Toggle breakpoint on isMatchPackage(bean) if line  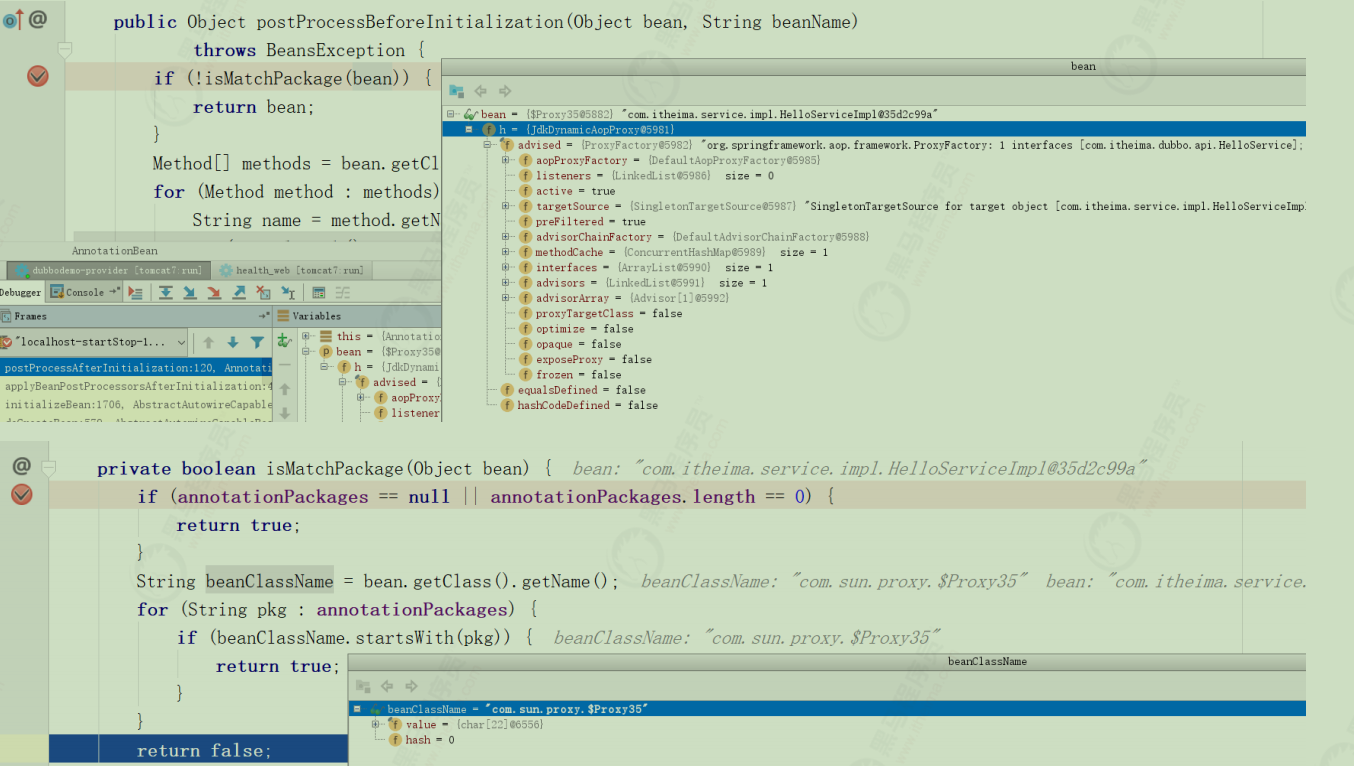click(38, 76)
